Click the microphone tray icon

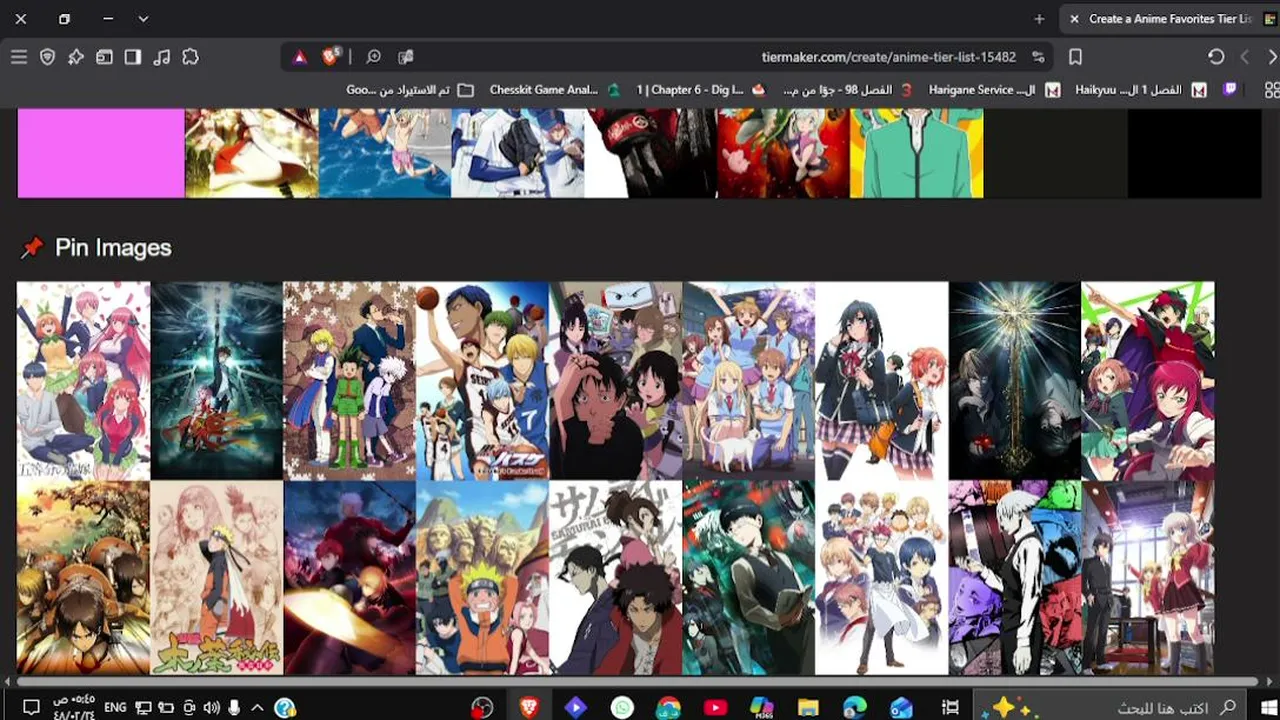[234, 707]
